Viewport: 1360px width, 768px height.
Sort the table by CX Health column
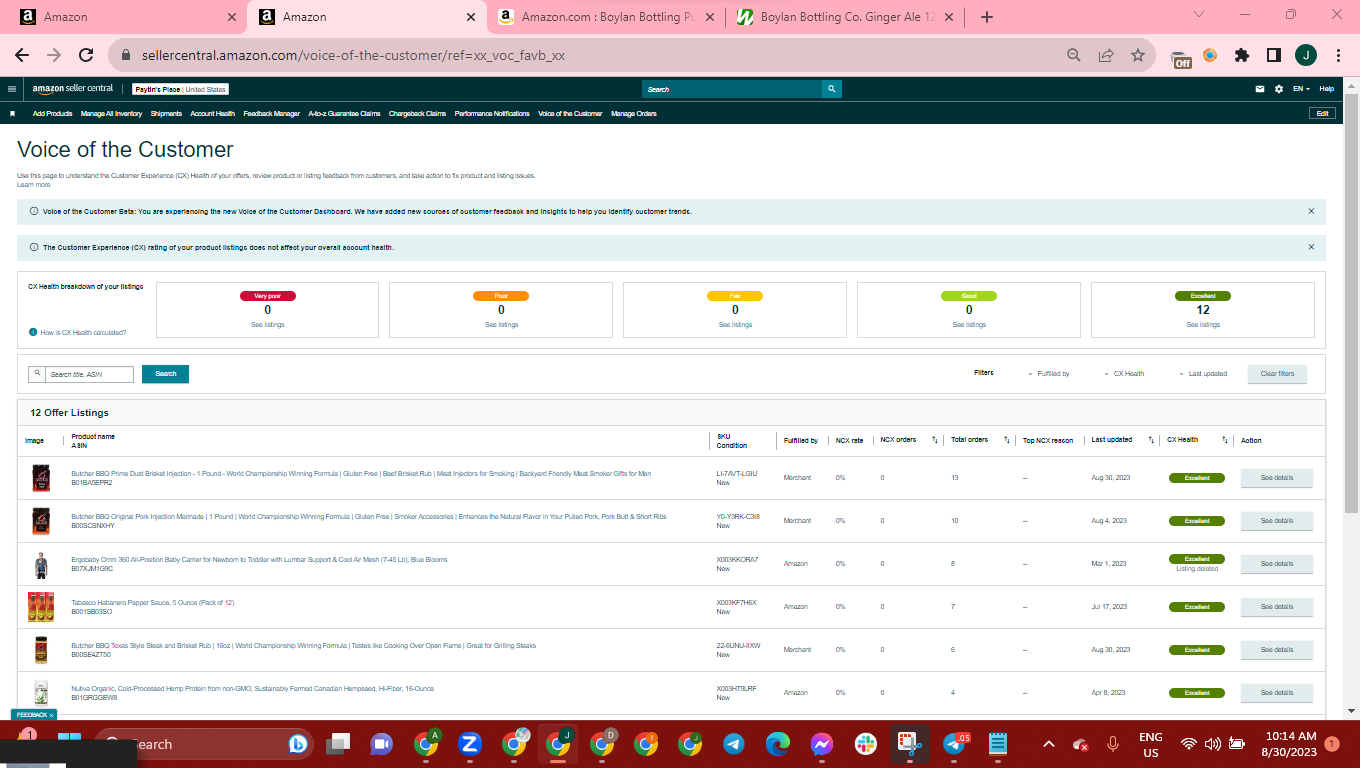(1225, 440)
